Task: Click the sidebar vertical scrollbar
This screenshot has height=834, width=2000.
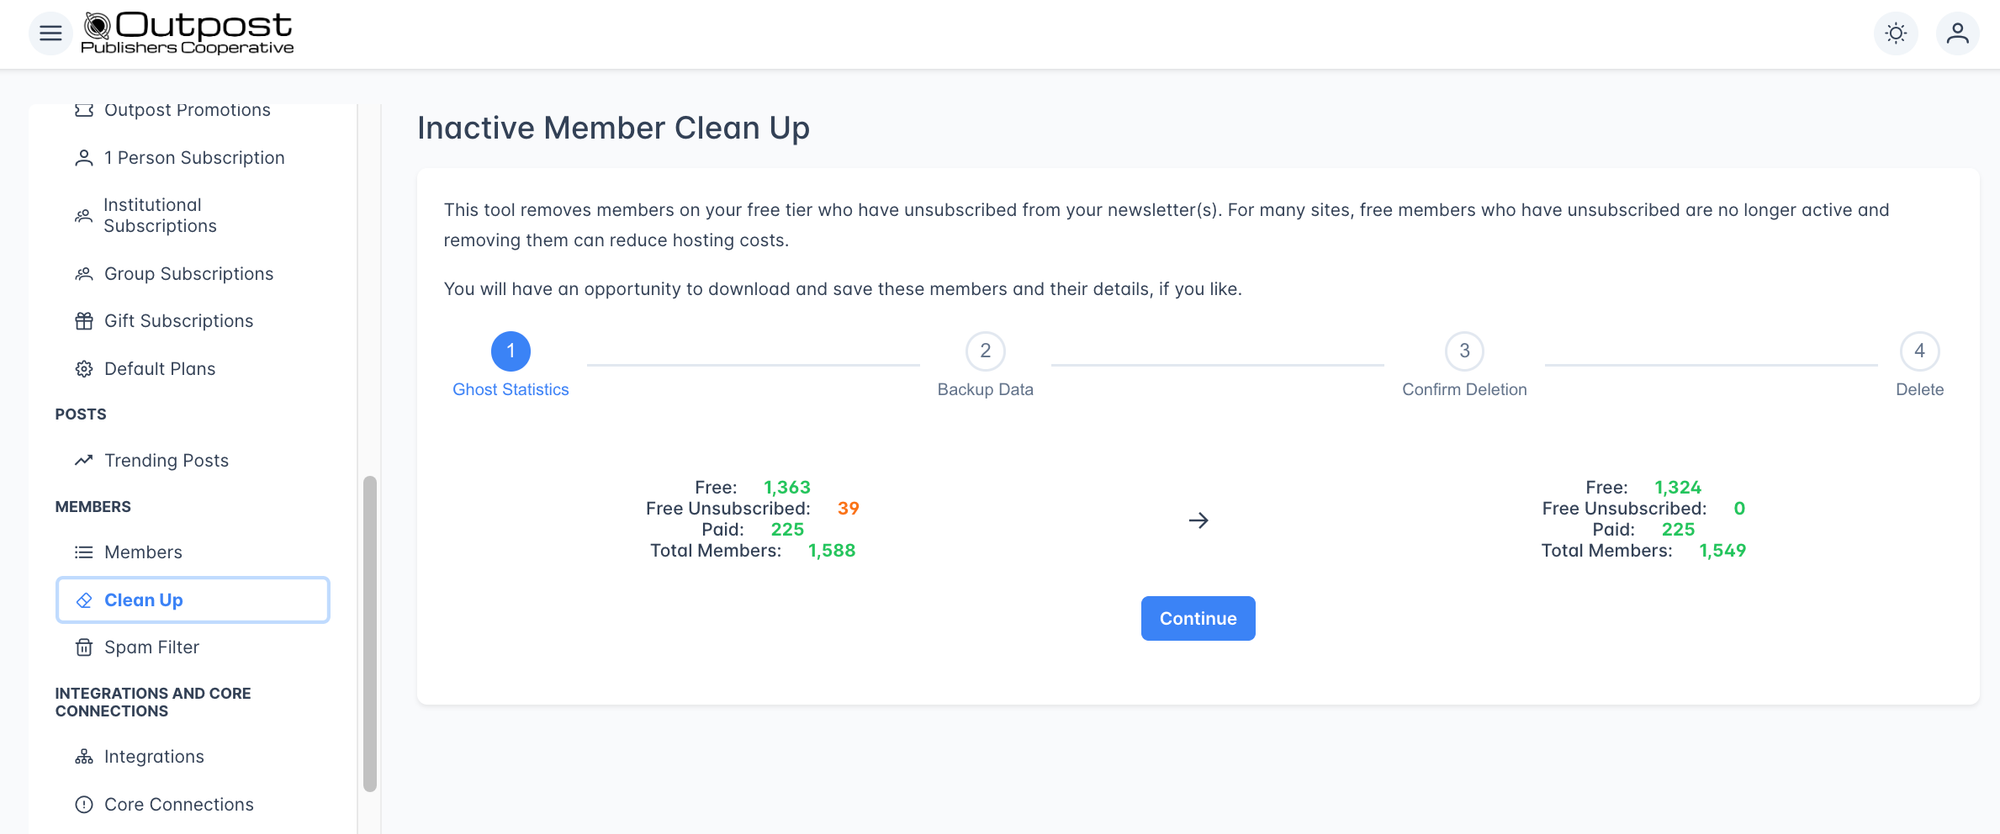Action: click(x=370, y=633)
